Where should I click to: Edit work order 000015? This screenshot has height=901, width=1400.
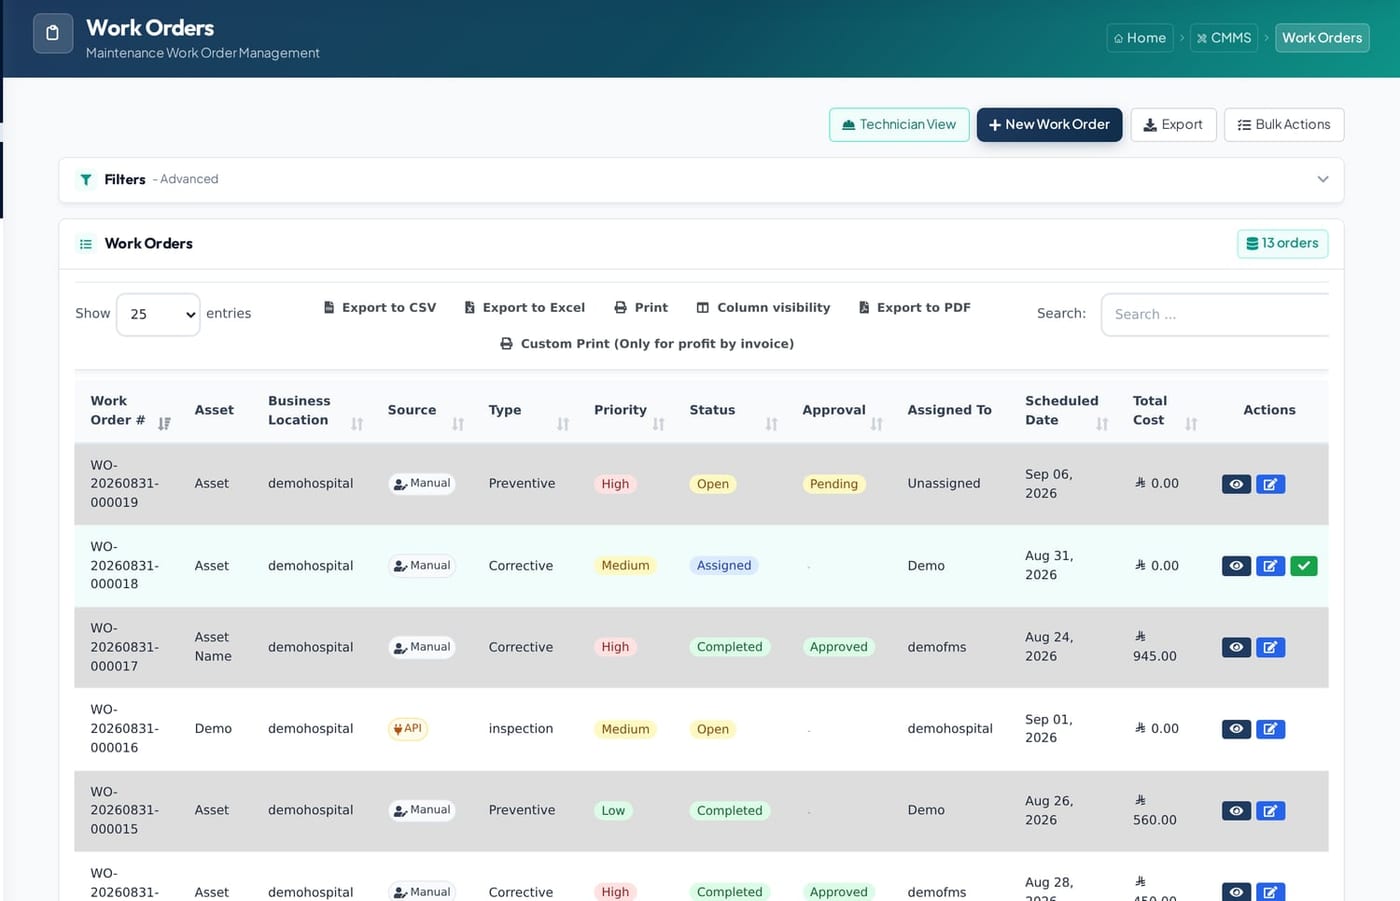click(1270, 811)
